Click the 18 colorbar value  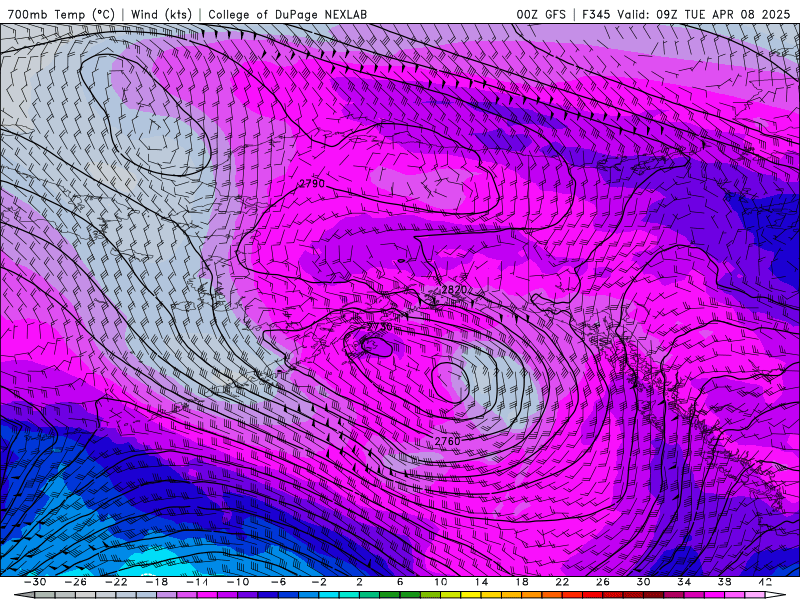coord(521,582)
